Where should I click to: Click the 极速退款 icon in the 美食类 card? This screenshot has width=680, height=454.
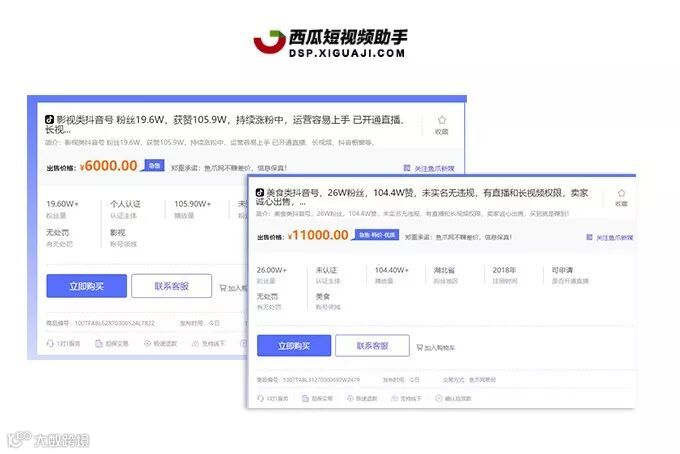[x=350, y=398]
